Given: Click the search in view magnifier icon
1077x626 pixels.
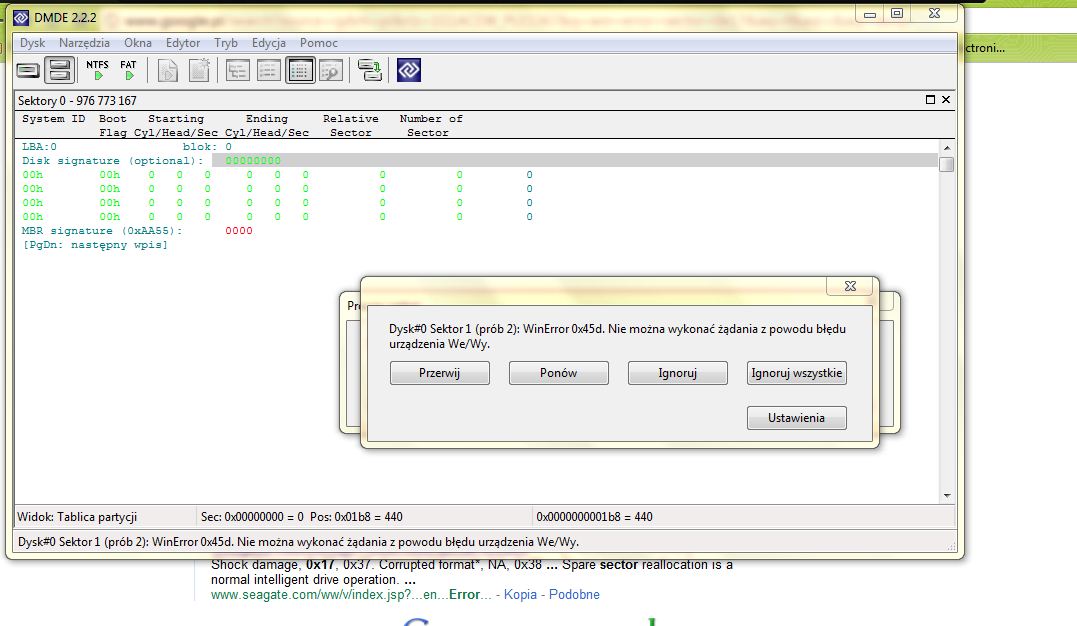Looking at the screenshot, I should coord(331,70).
